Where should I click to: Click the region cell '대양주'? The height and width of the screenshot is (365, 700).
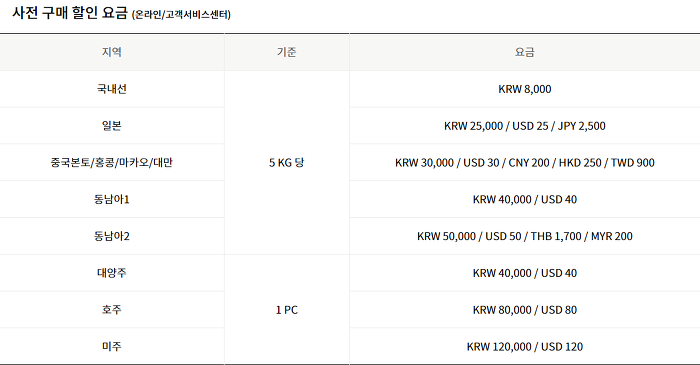(x=112, y=273)
